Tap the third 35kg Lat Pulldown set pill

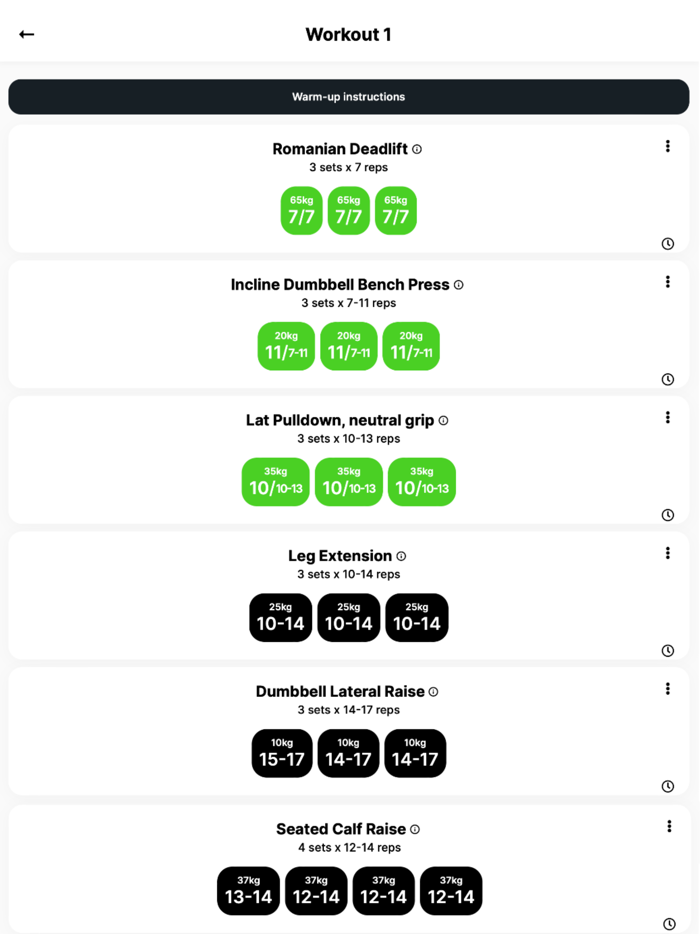point(422,482)
